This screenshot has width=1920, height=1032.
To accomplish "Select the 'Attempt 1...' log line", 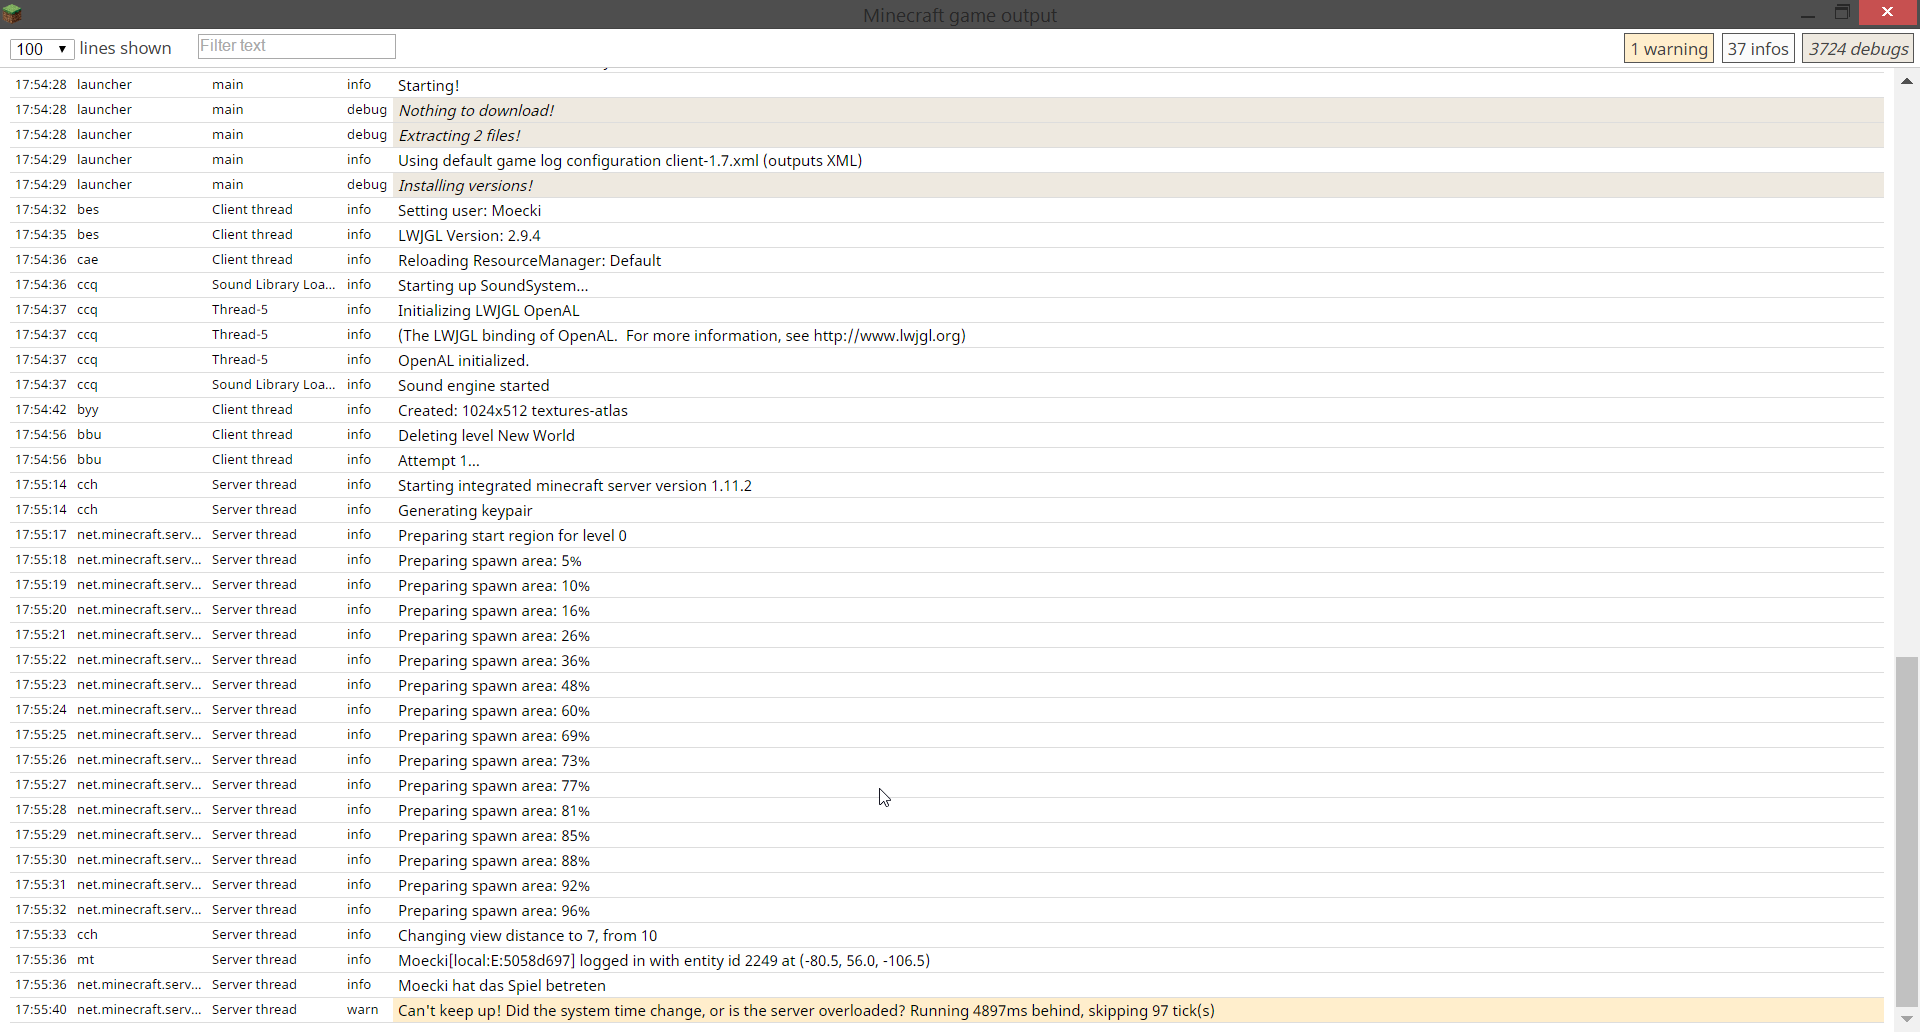I will (x=947, y=460).
